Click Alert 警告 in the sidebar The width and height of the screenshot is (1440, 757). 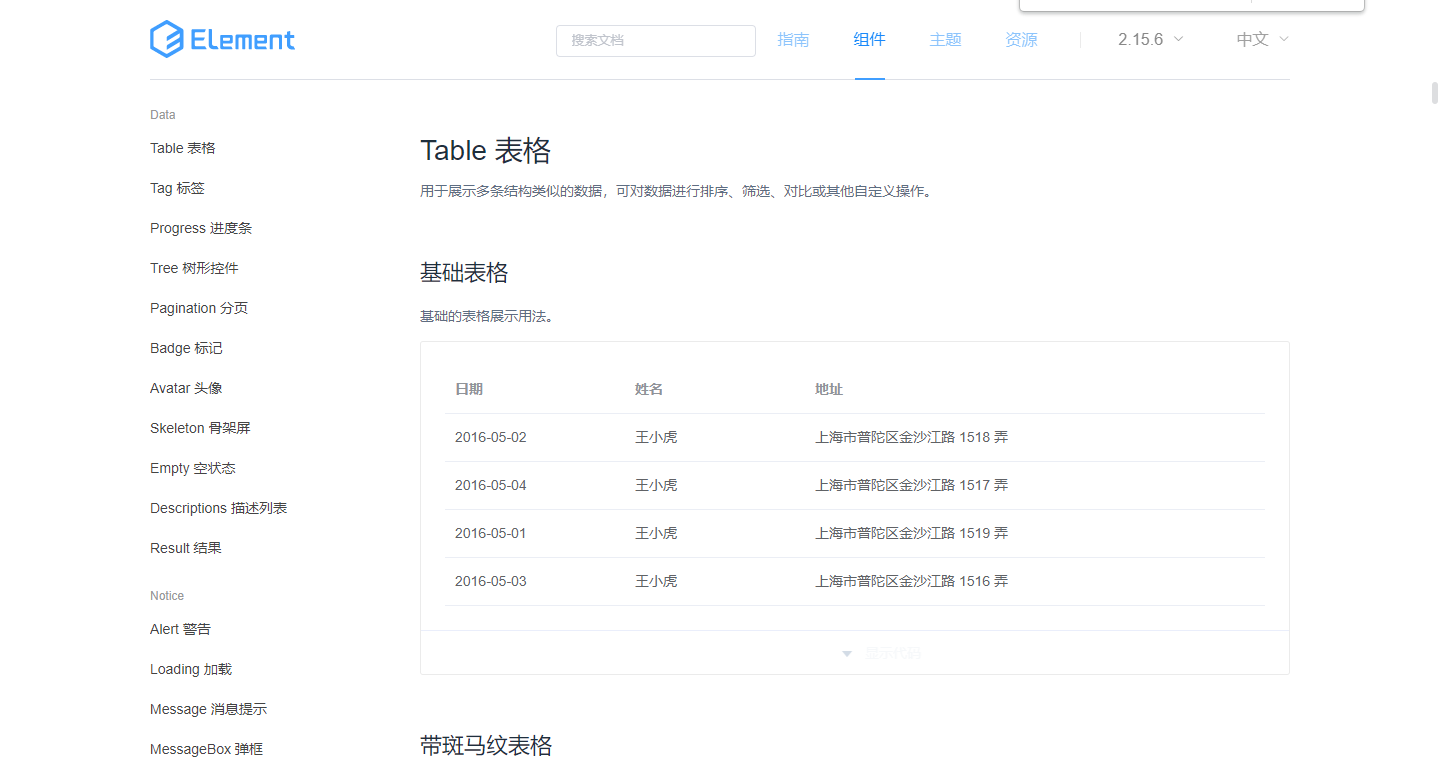tap(180, 628)
